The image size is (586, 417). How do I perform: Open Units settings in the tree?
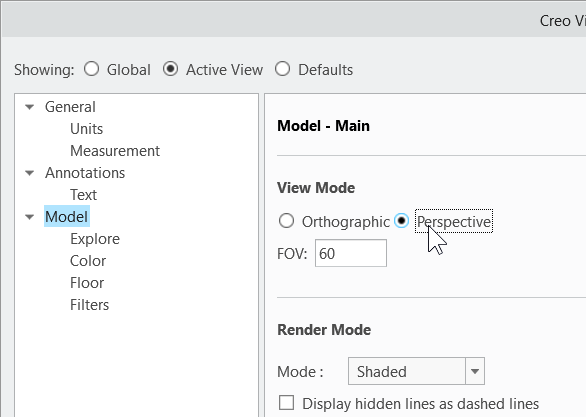[x=86, y=129]
